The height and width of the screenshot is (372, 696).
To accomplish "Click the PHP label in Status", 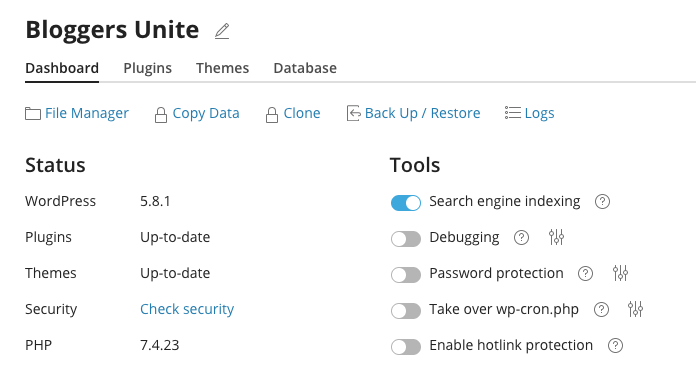I will (39, 345).
